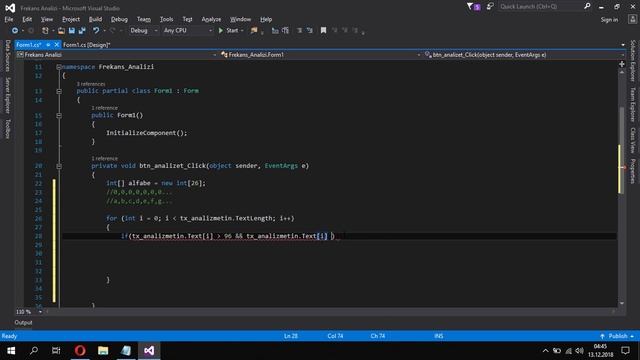The width and height of the screenshot is (640, 360).
Task: Click the Find in Files icon
Action: point(254,31)
